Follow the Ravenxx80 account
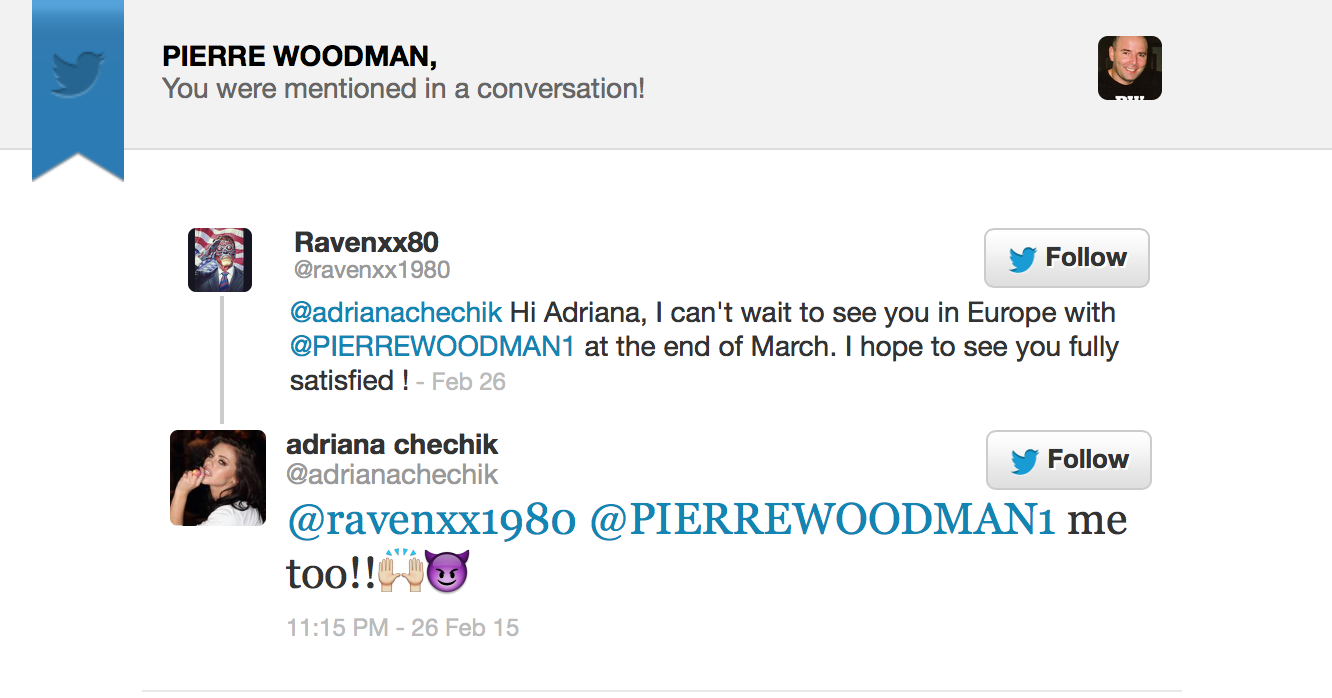The width and height of the screenshot is (1332, 698). [1067, 258]
